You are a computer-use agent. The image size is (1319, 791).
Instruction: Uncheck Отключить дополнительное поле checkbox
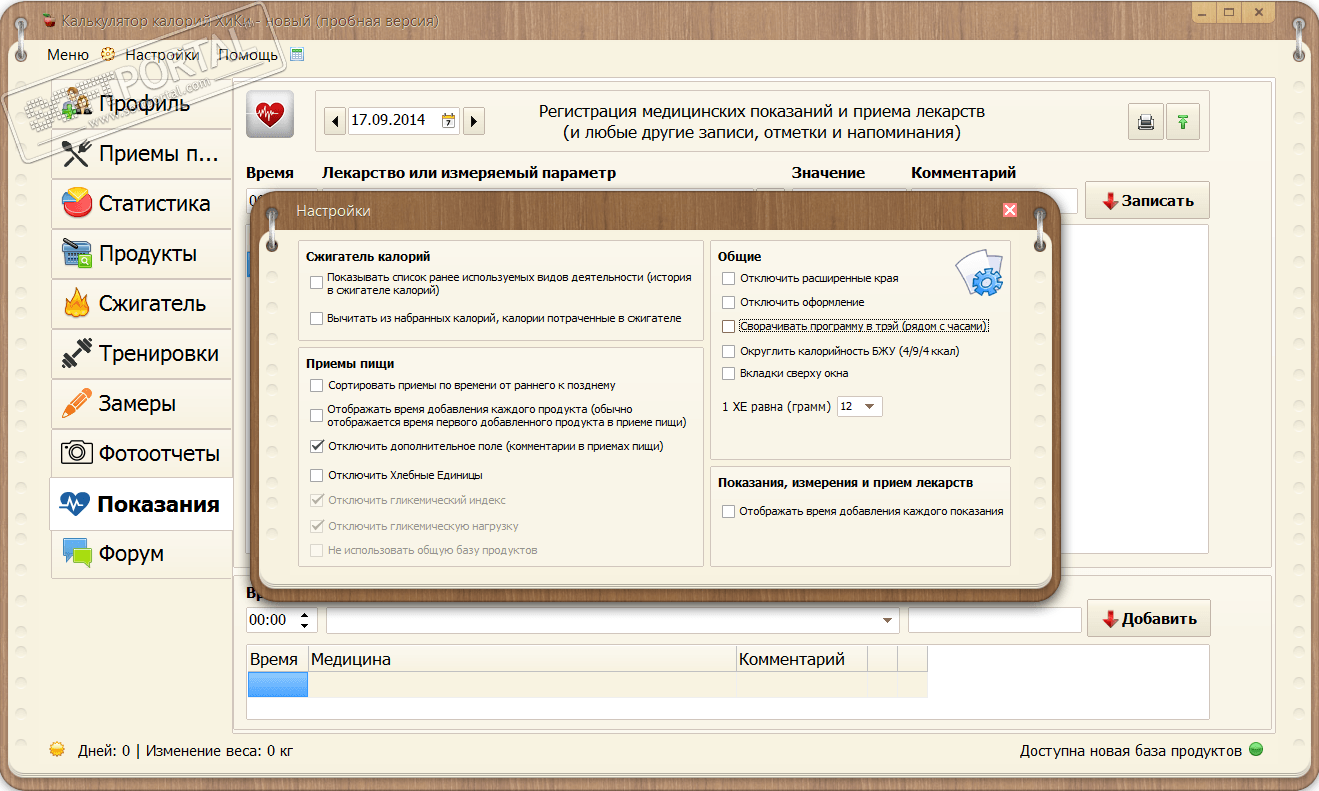pos(317,446)
